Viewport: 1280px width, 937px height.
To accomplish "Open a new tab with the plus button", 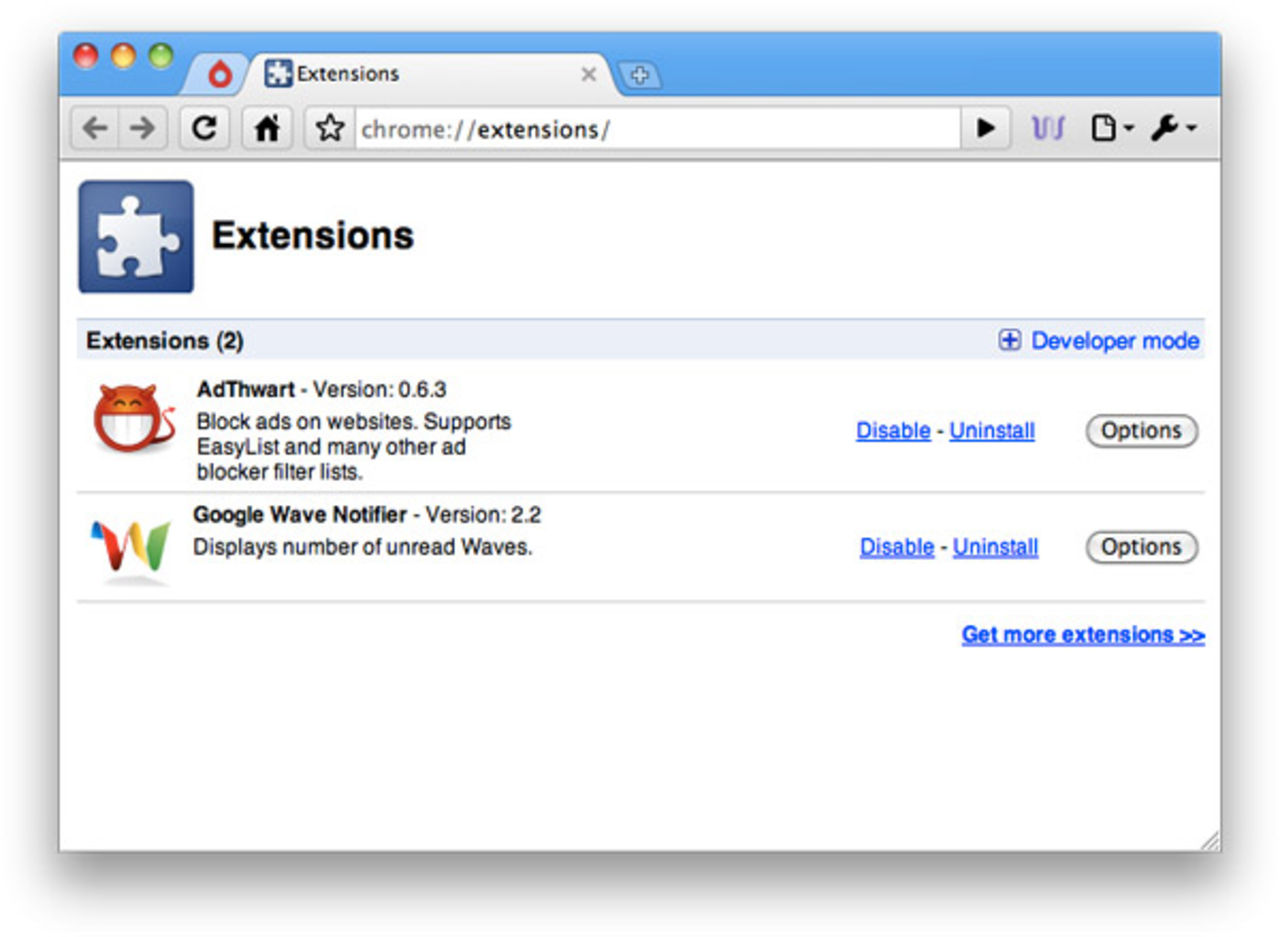I will (x=640, y=75).
